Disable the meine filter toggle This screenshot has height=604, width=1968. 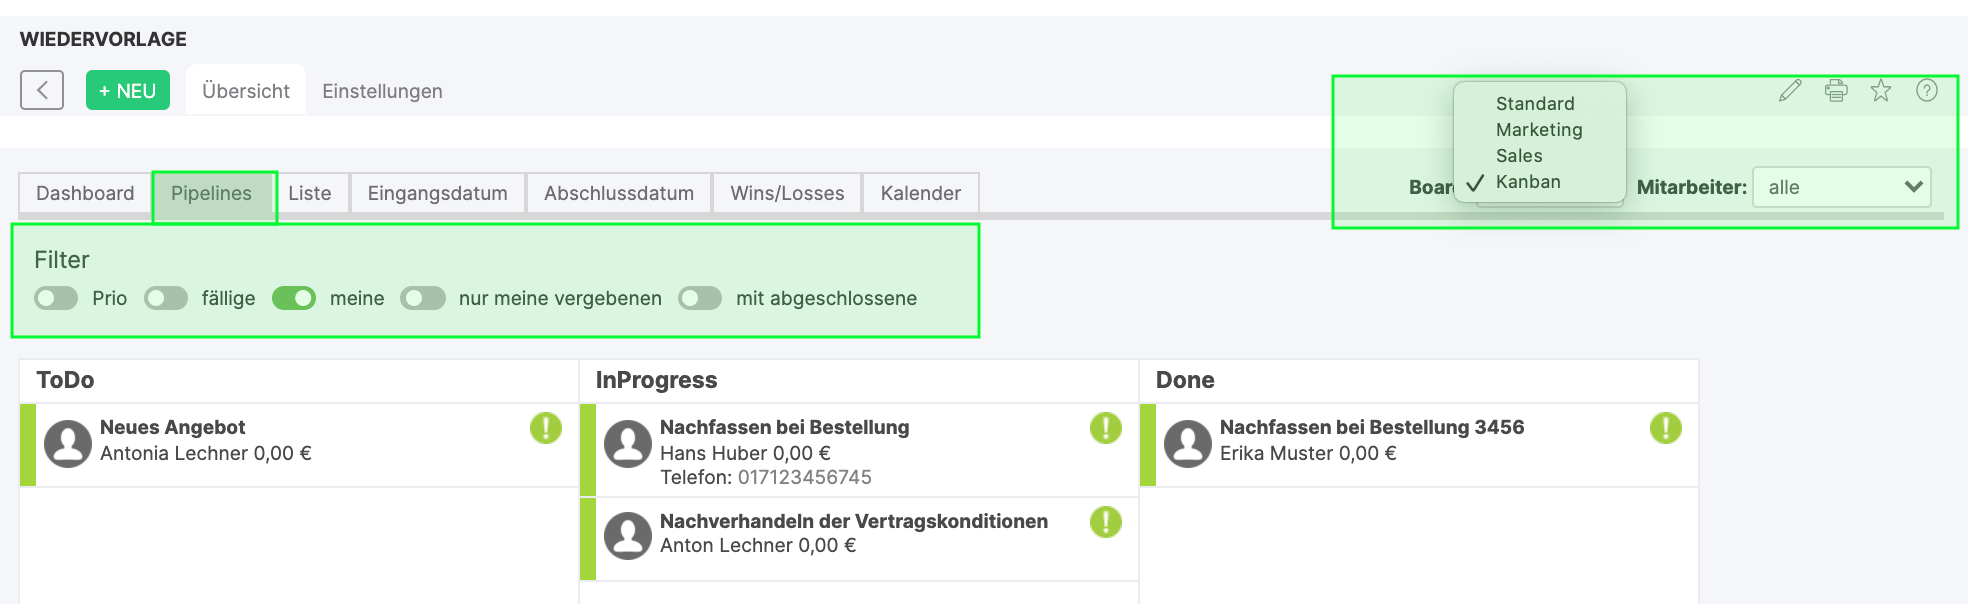(294, 298)
